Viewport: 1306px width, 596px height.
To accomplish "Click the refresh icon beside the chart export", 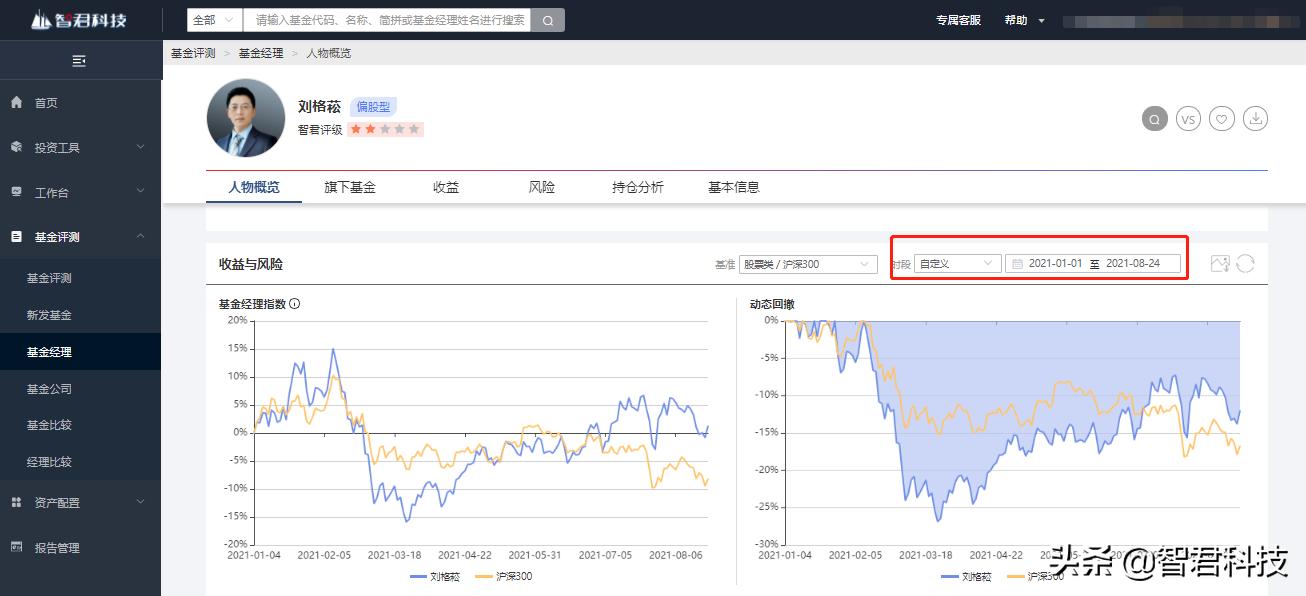I will pyautogui.click(x=1245, y=263).
